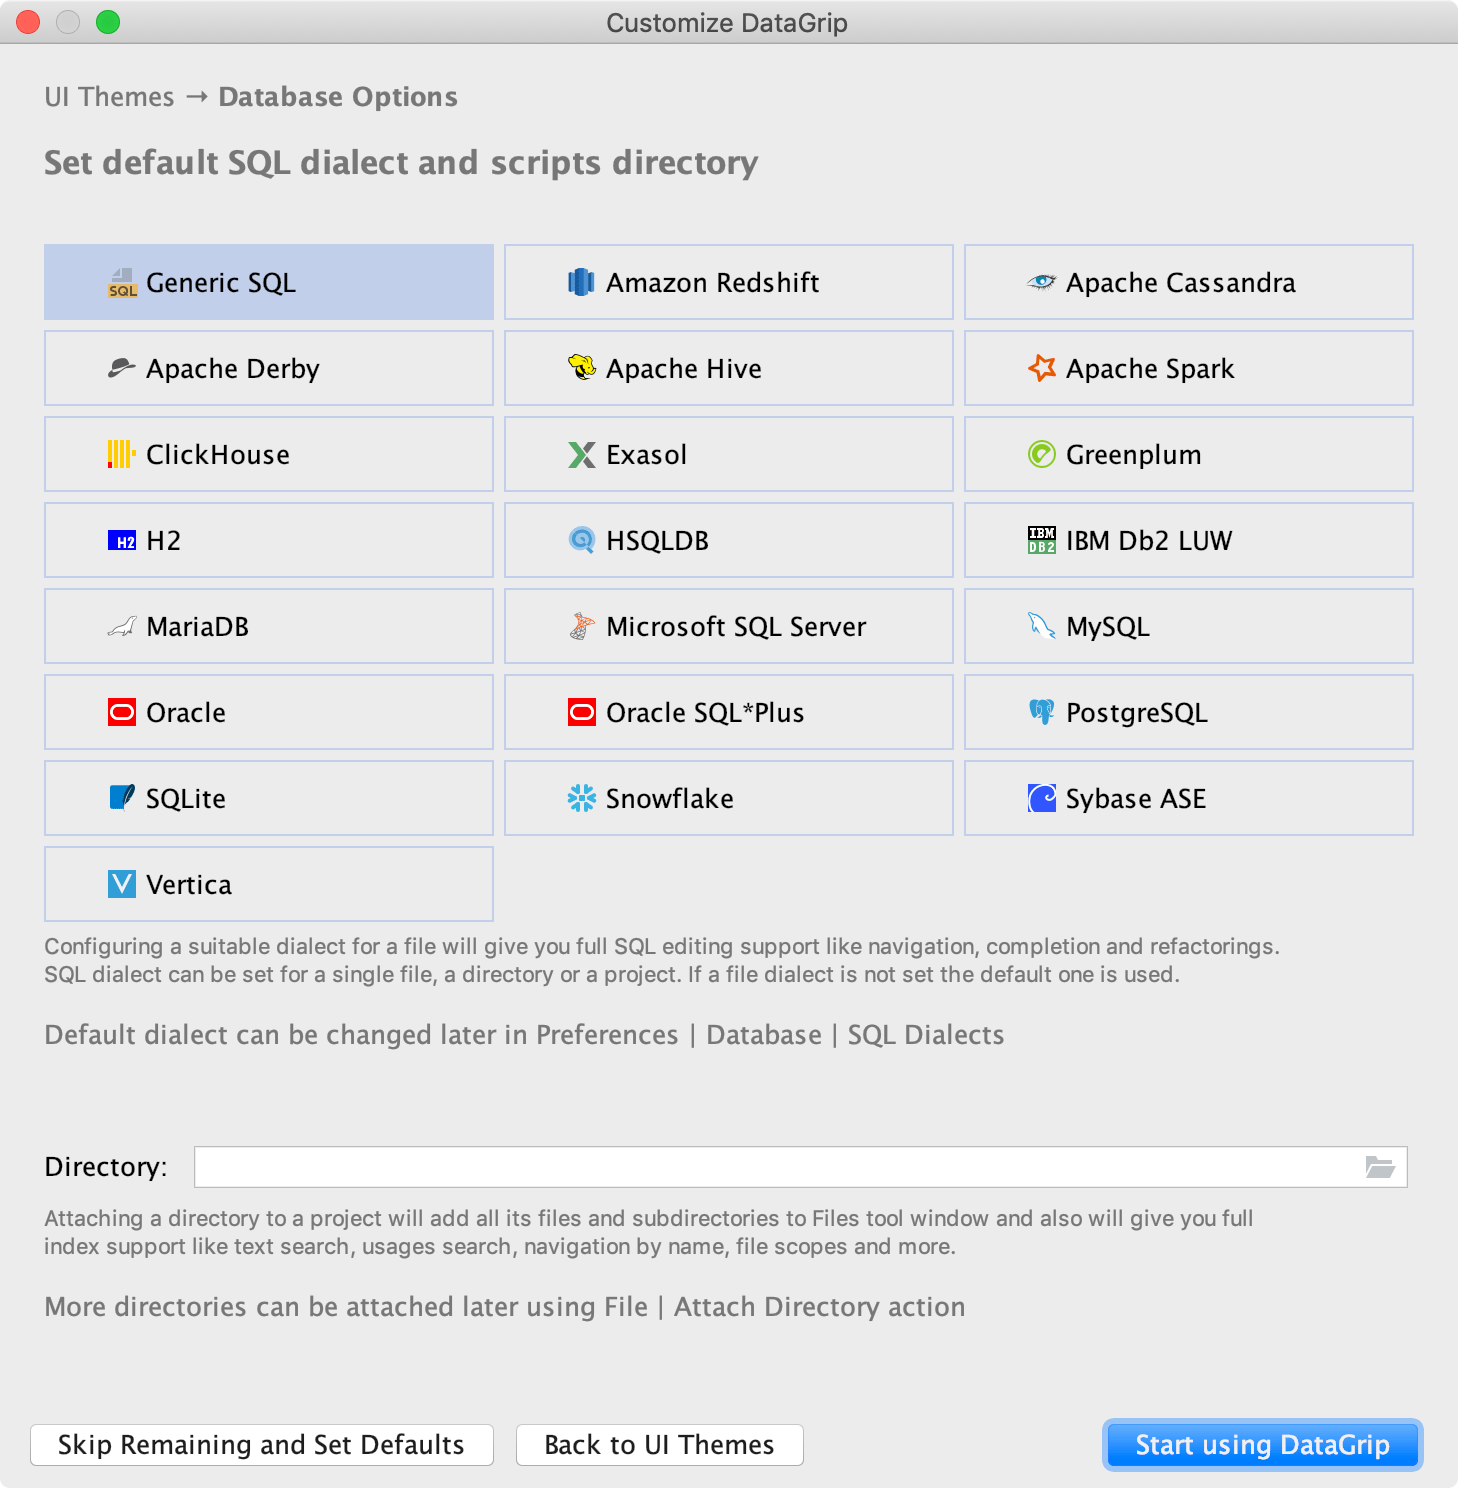Click the Apache Hive bee icon

[581, 368]
